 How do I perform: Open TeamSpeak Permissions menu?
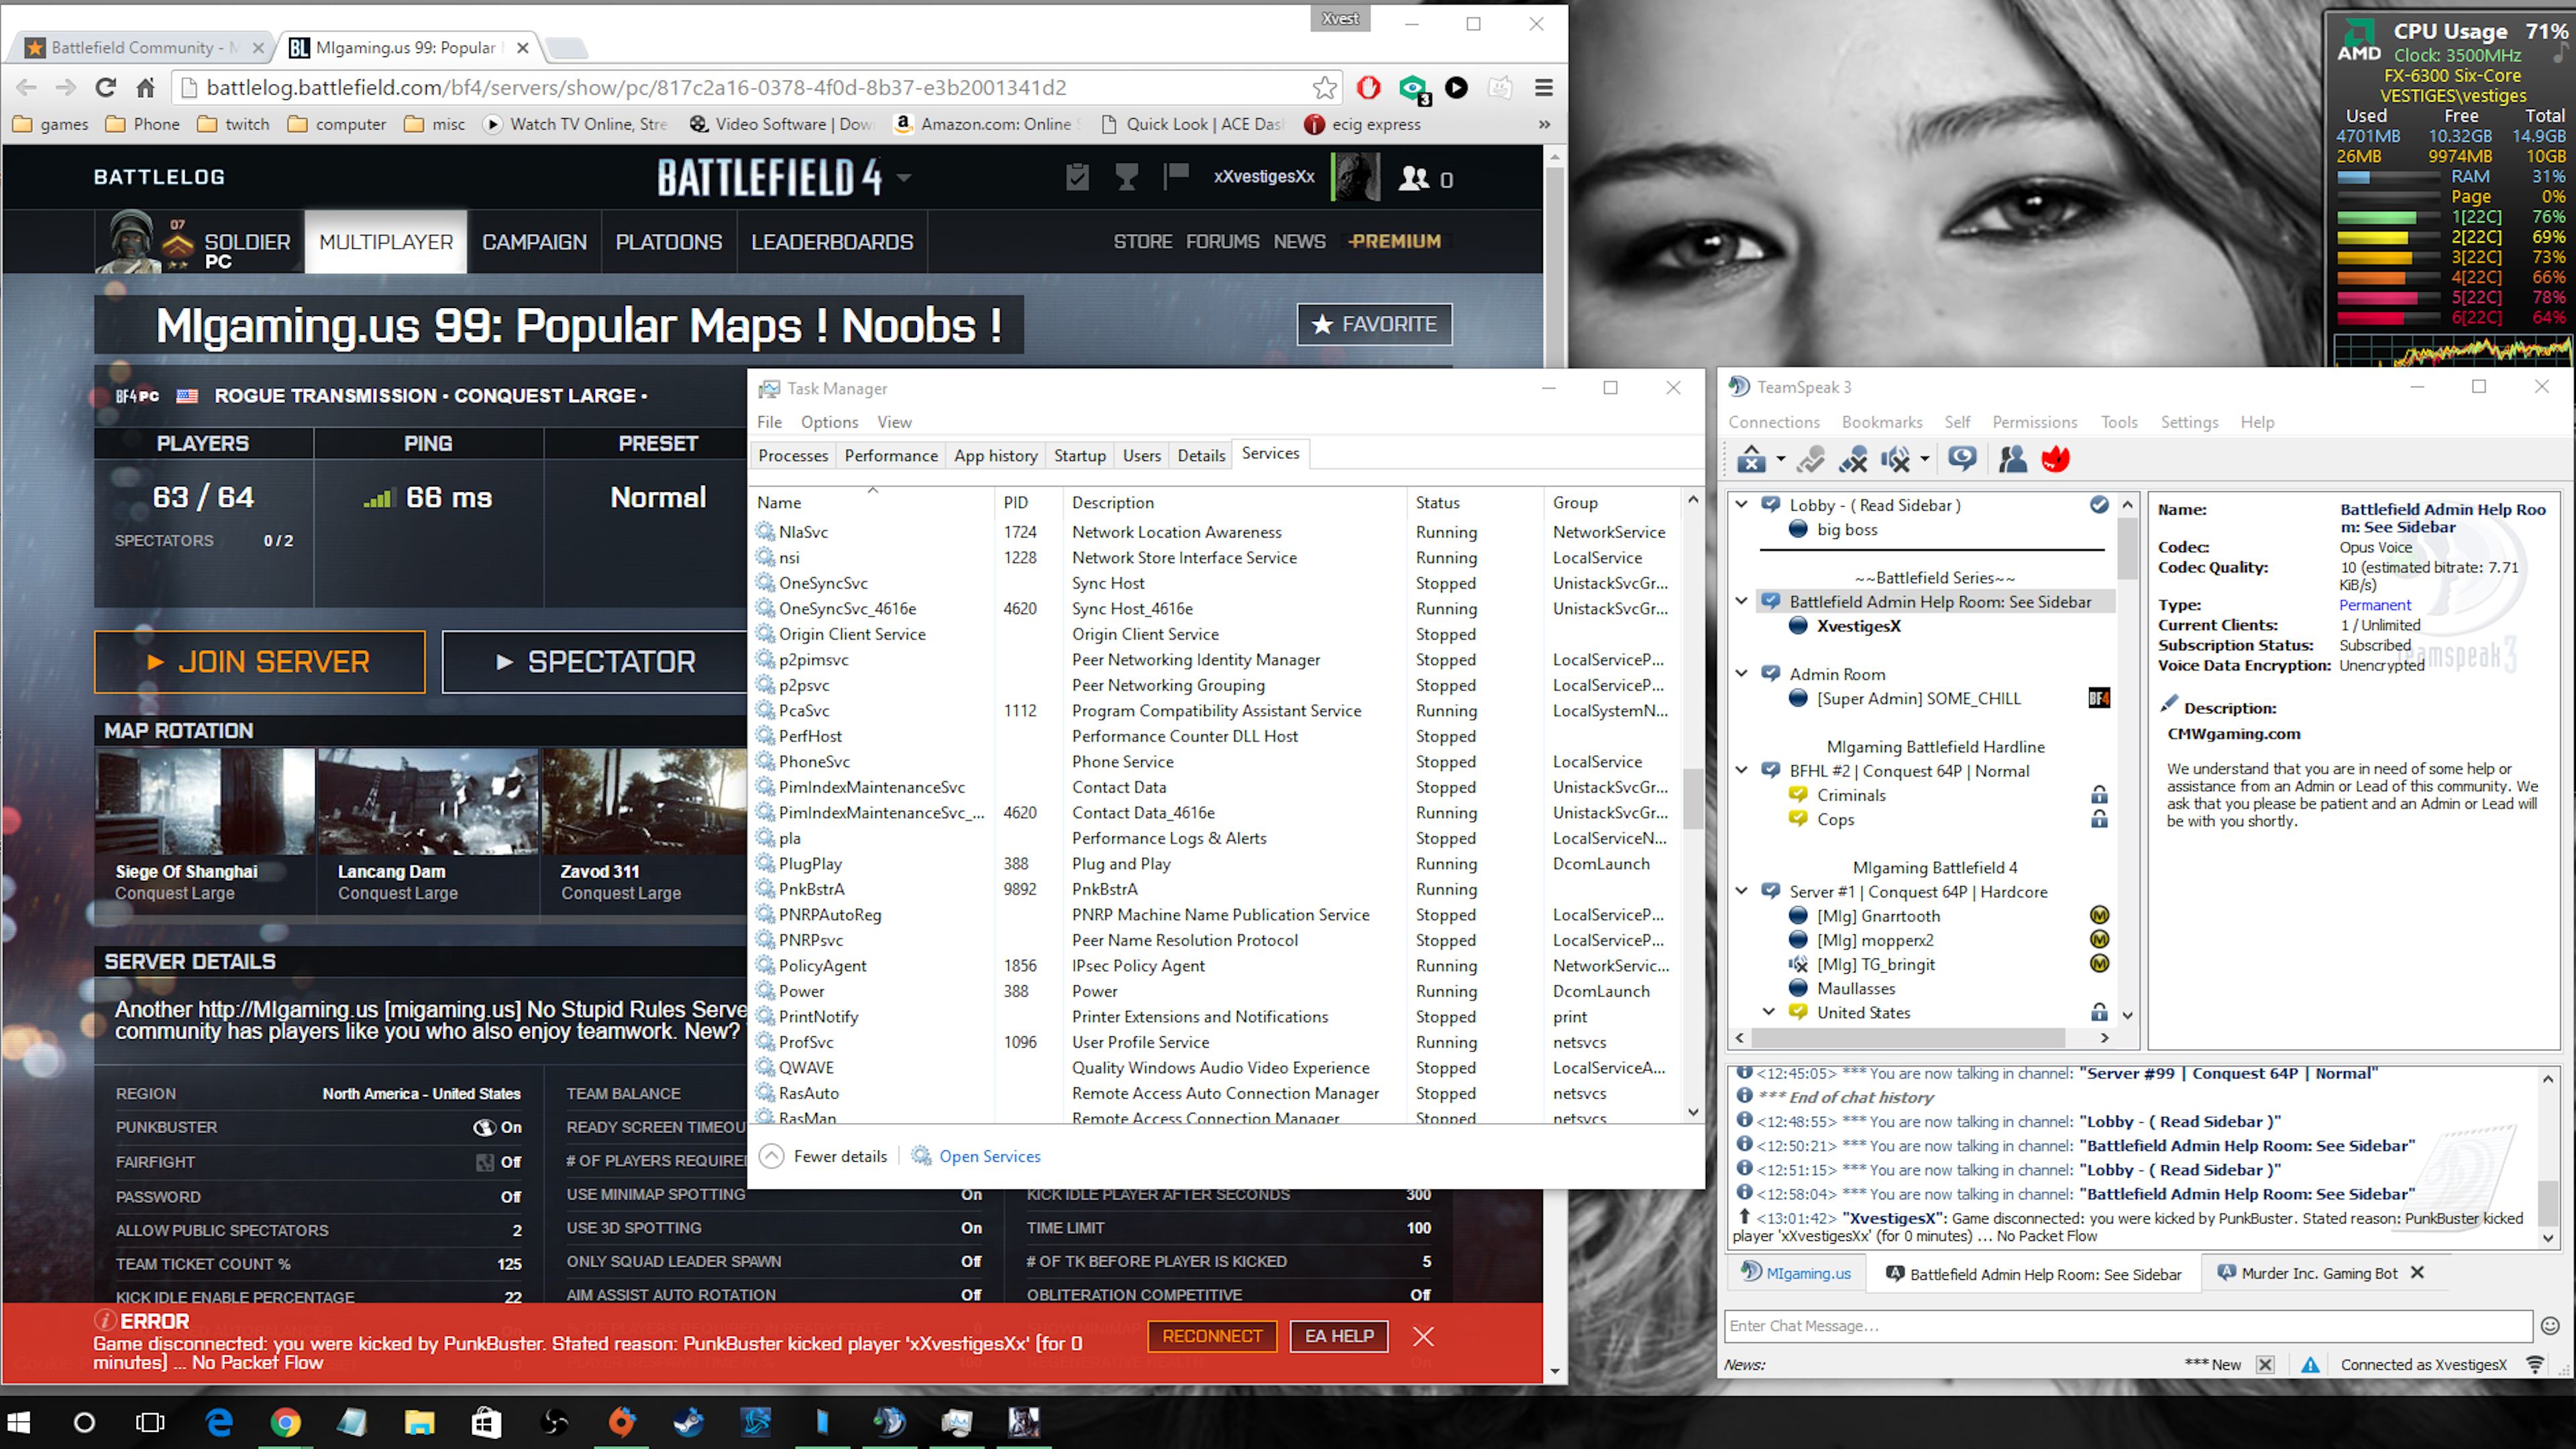coord(2034,422)
